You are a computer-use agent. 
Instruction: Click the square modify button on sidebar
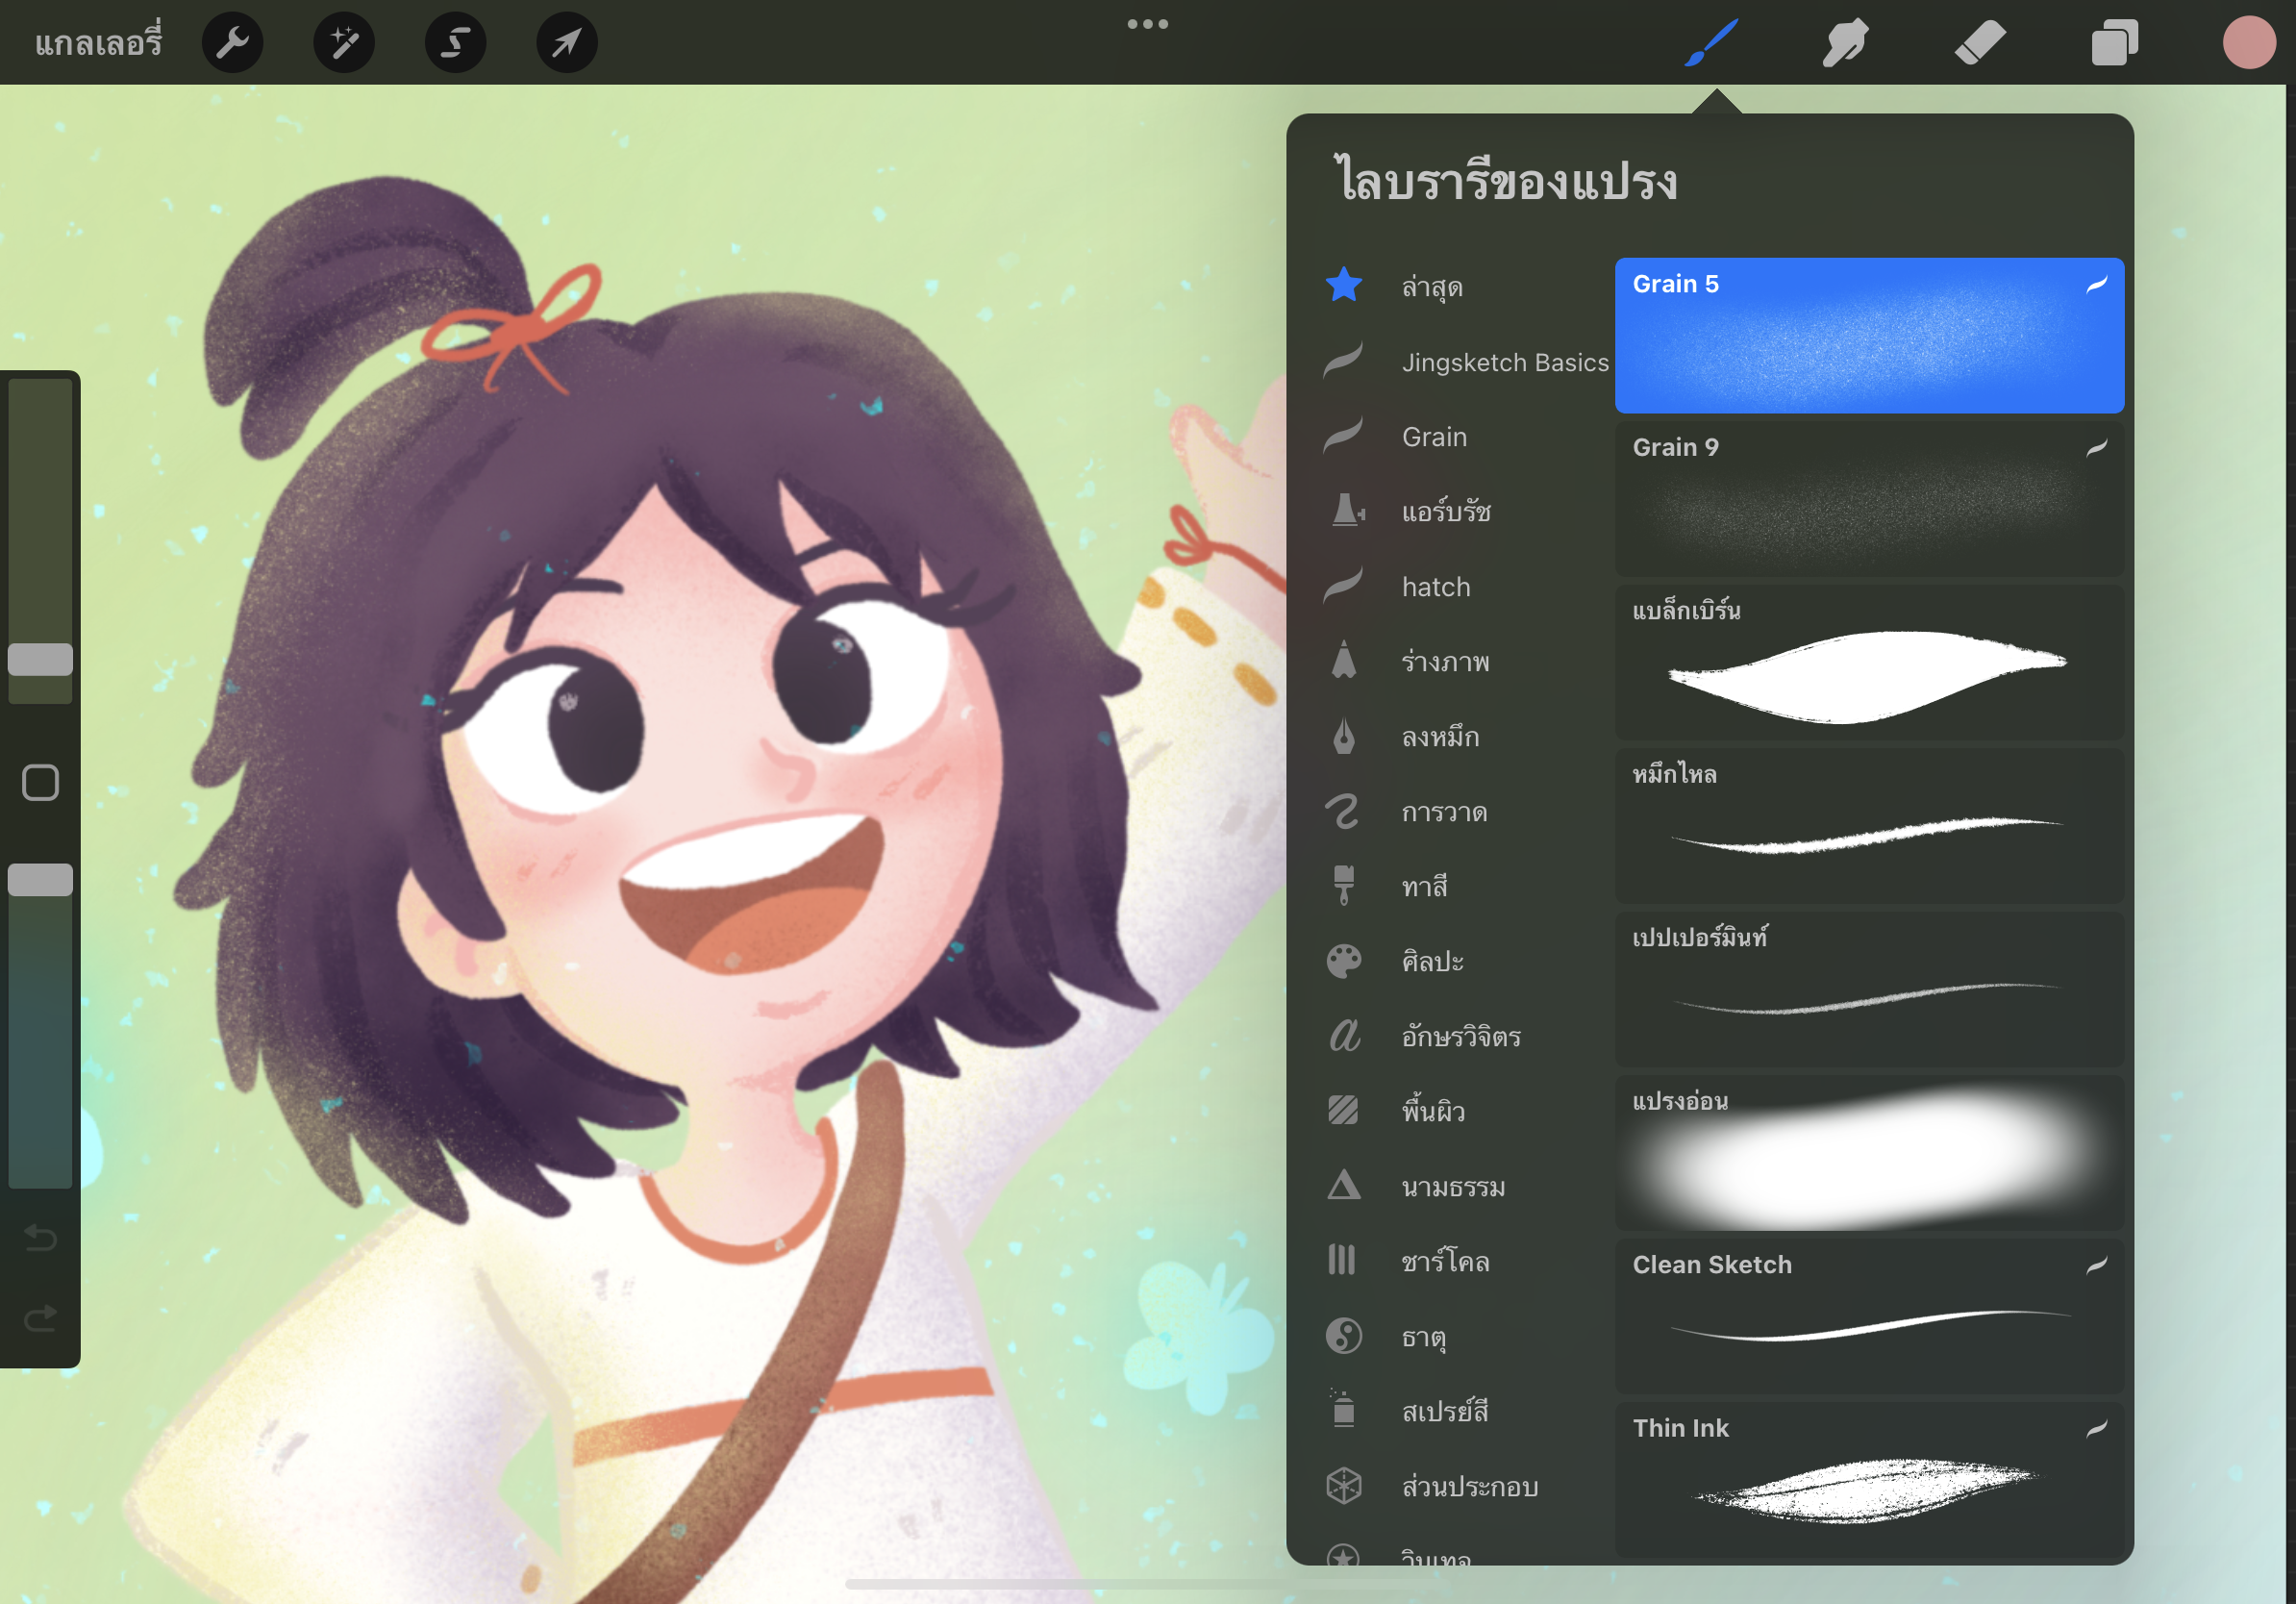[40, 783]
